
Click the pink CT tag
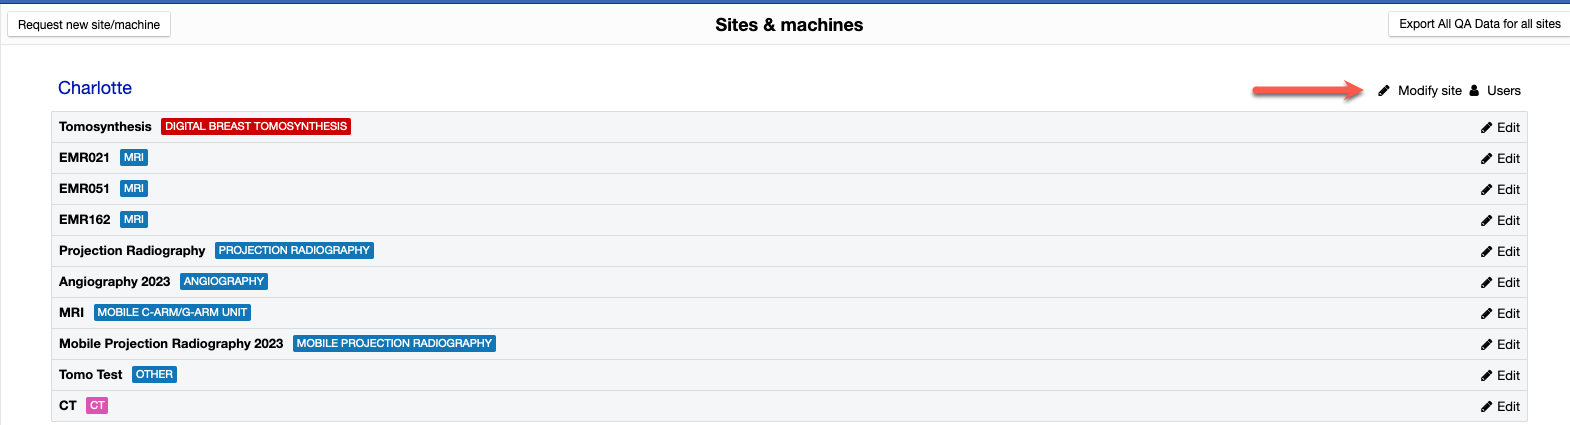coord(97,406)
